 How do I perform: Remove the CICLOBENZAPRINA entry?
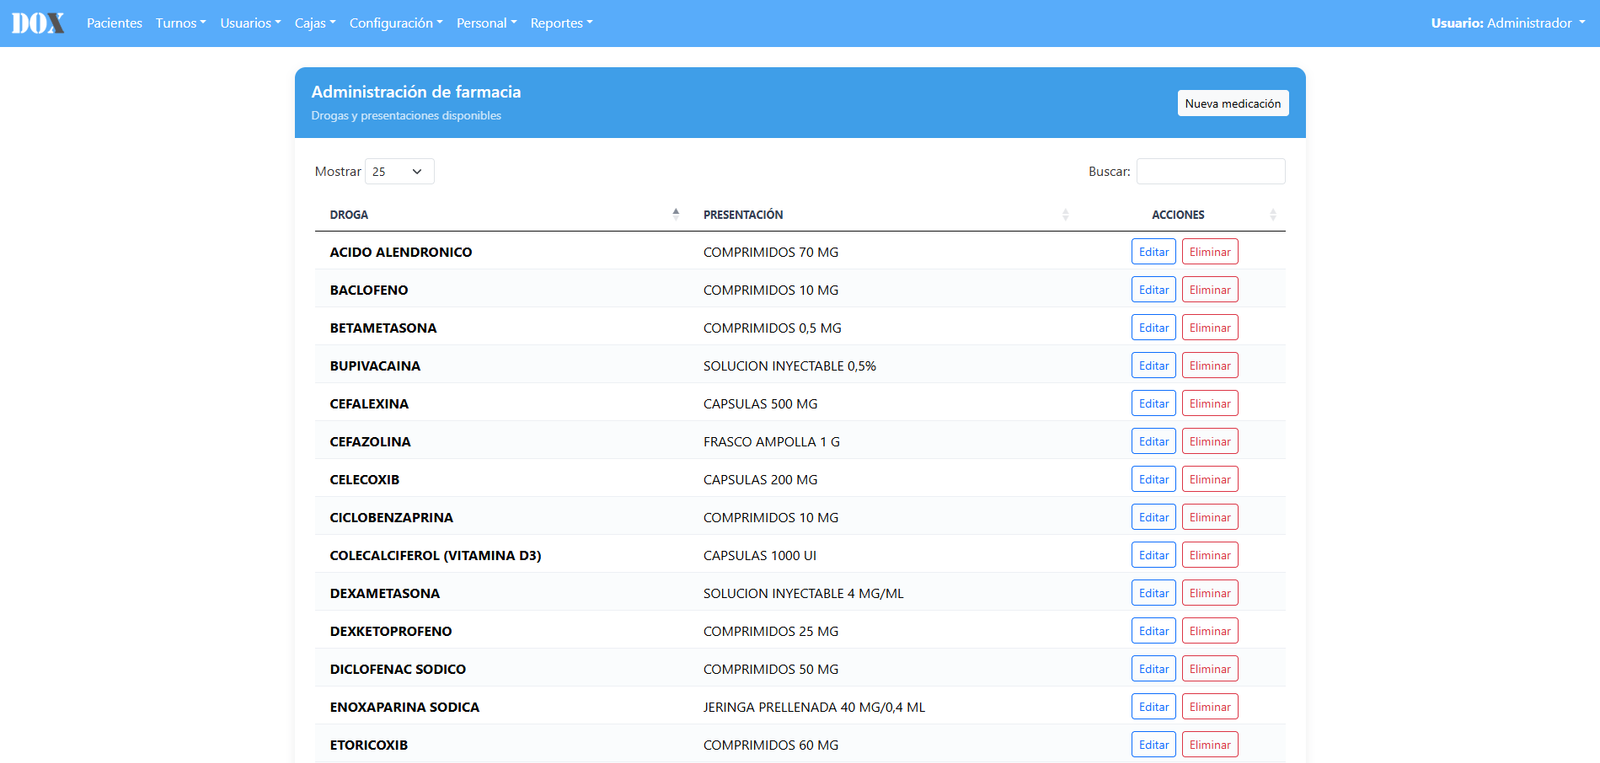[1210, 518]
